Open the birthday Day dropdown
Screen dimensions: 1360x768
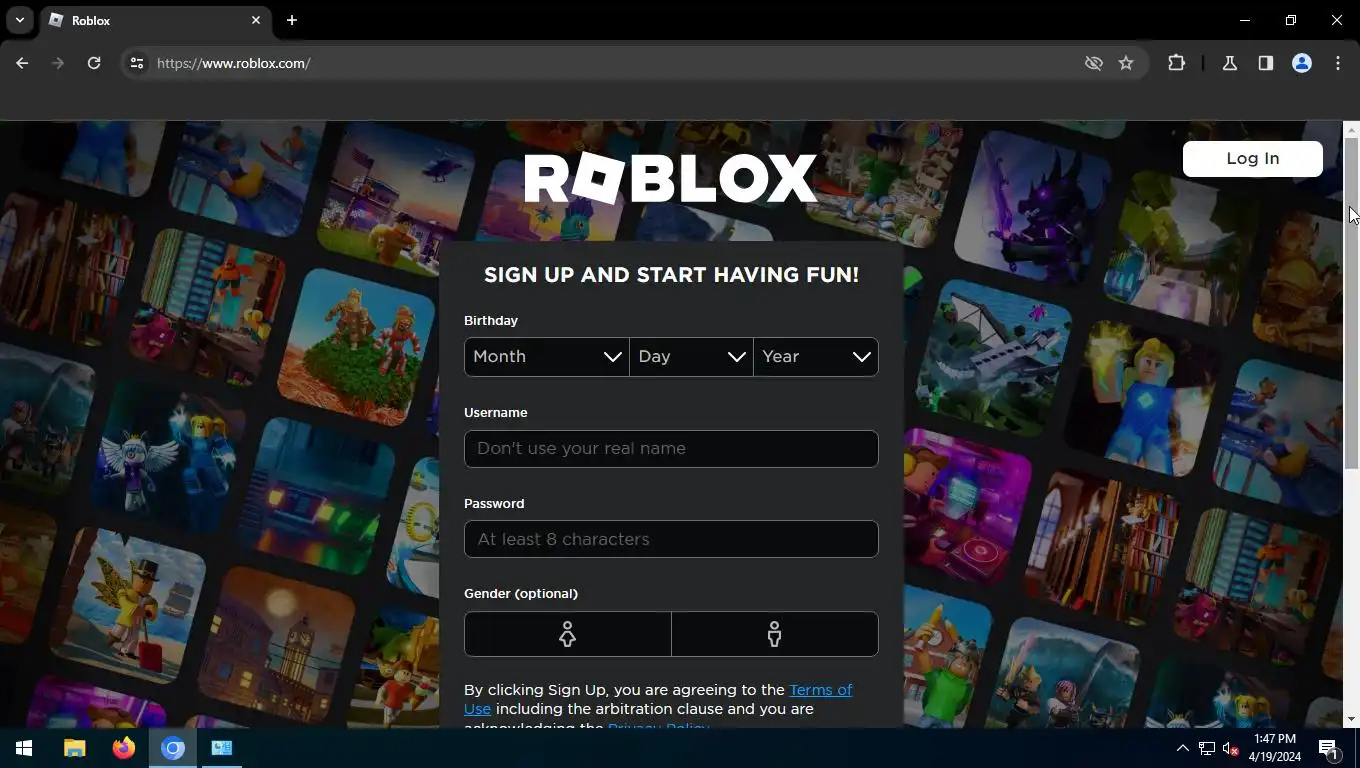(692, 357)
